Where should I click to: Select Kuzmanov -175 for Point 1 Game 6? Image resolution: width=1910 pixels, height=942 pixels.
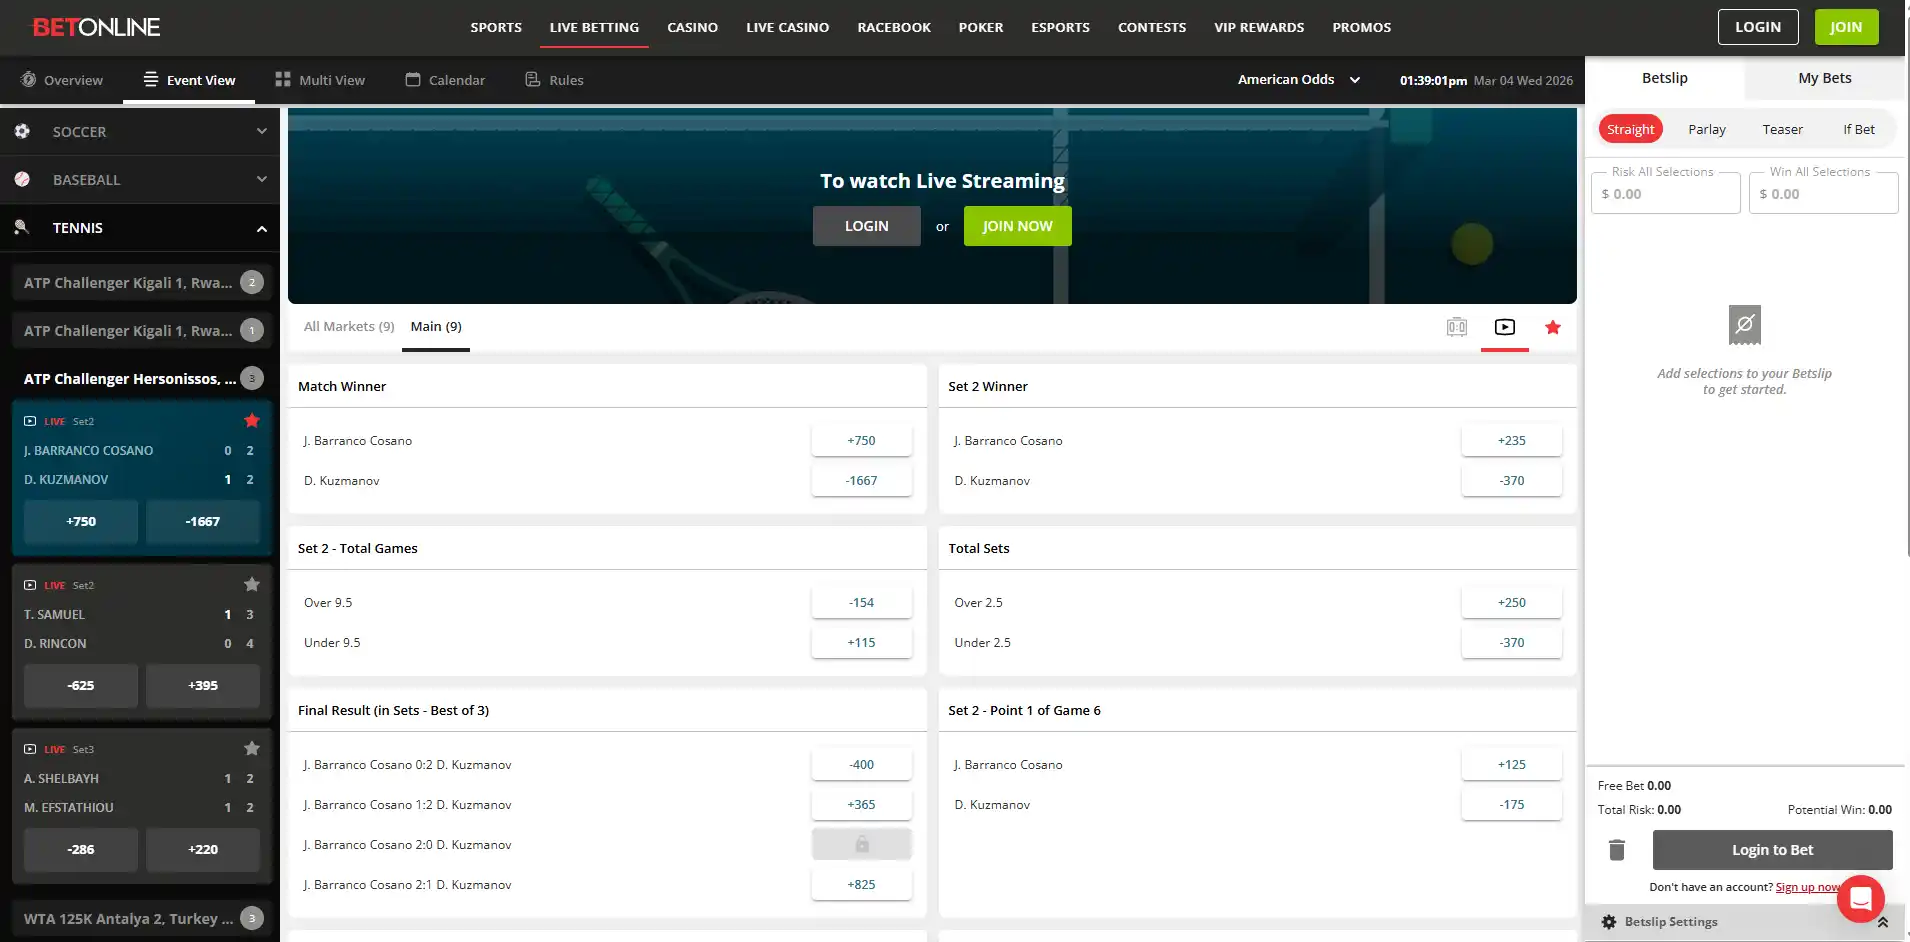tap(1512, 804)
